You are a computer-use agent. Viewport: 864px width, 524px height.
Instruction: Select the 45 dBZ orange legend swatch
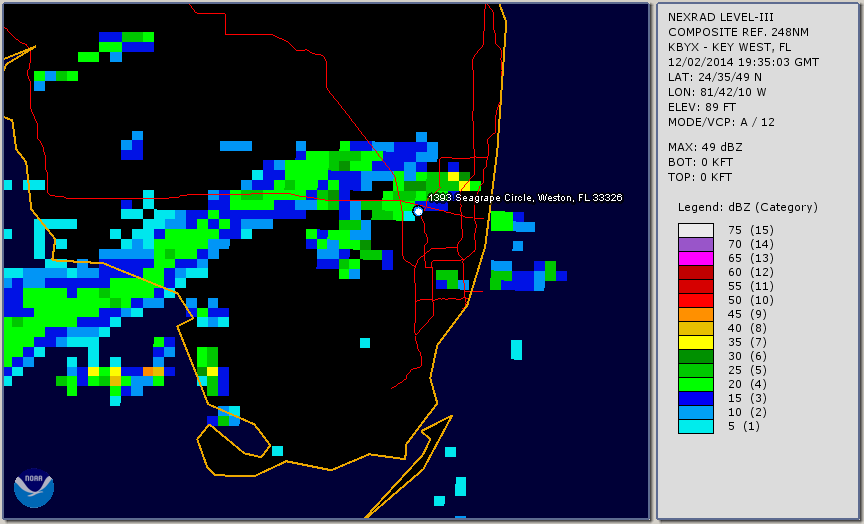695,314
